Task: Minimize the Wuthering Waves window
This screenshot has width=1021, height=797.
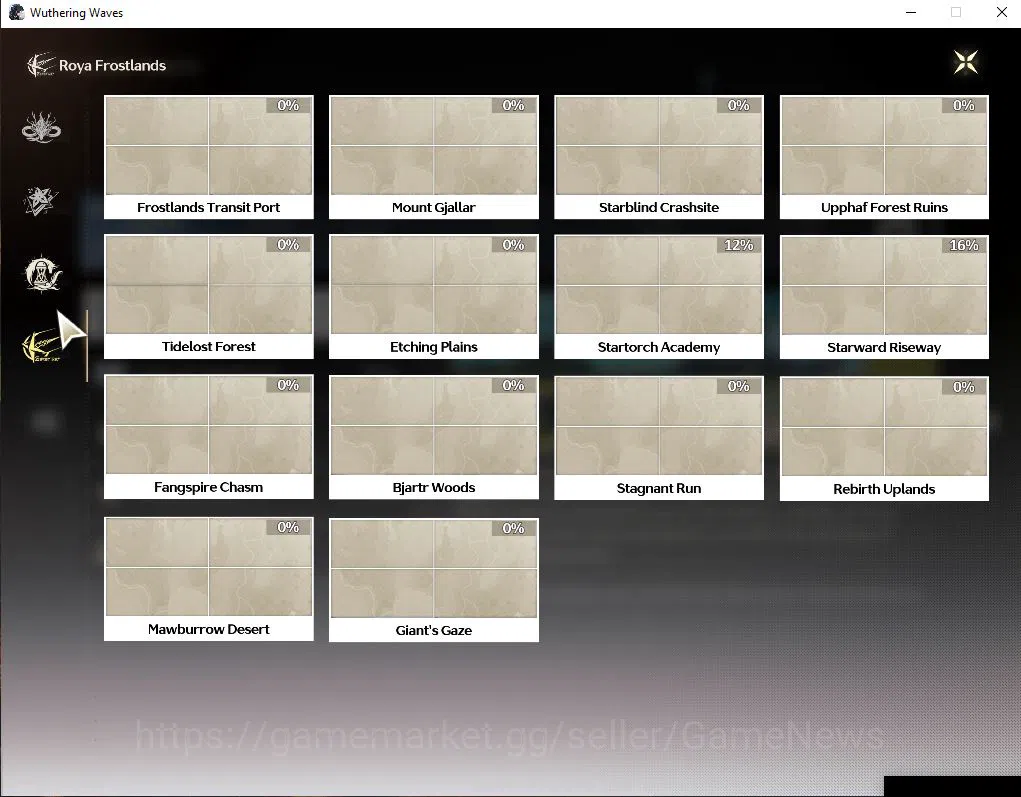Action: [x=911, y=12]
